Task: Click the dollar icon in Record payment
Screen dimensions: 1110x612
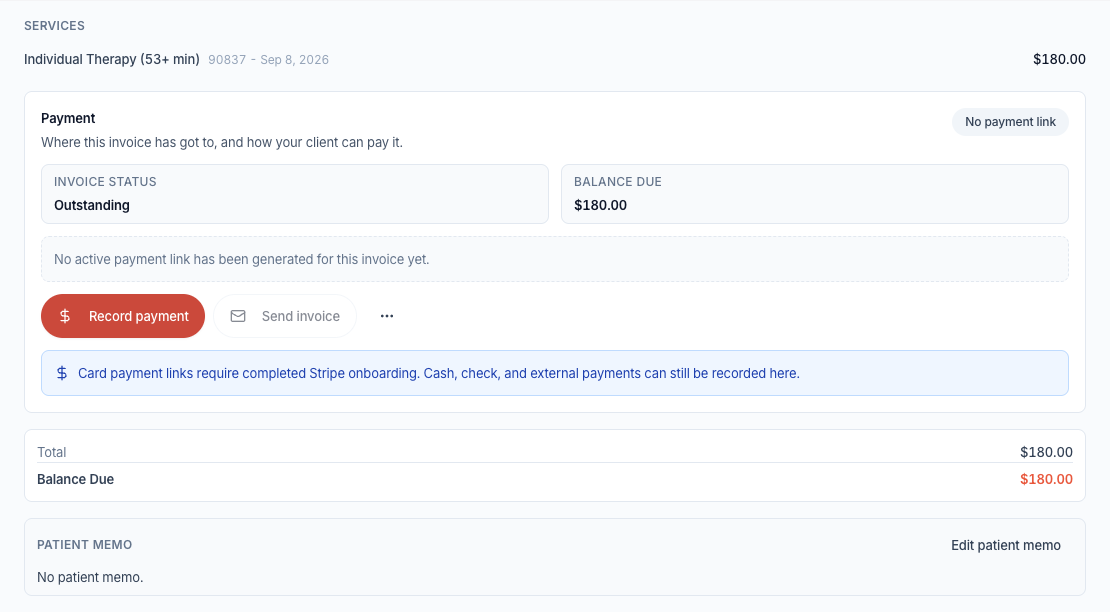Action: pos(64,316)
